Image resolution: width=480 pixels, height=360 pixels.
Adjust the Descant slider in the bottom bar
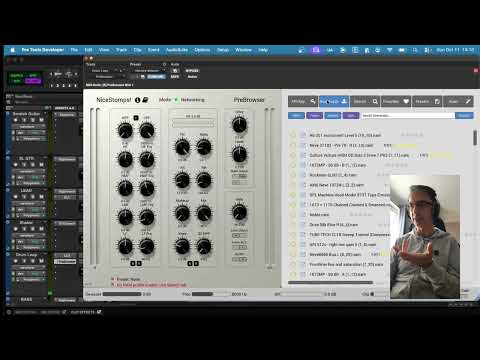122,294
